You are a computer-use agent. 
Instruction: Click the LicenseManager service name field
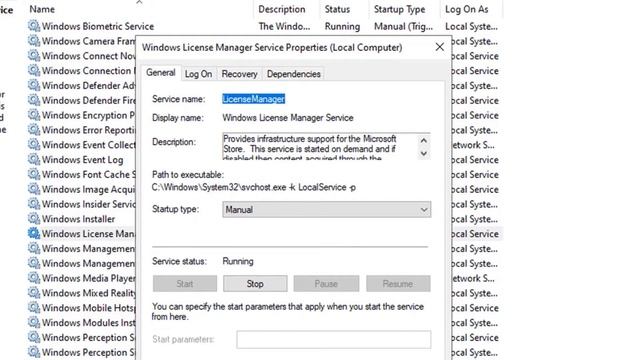(x=253, y=99)
